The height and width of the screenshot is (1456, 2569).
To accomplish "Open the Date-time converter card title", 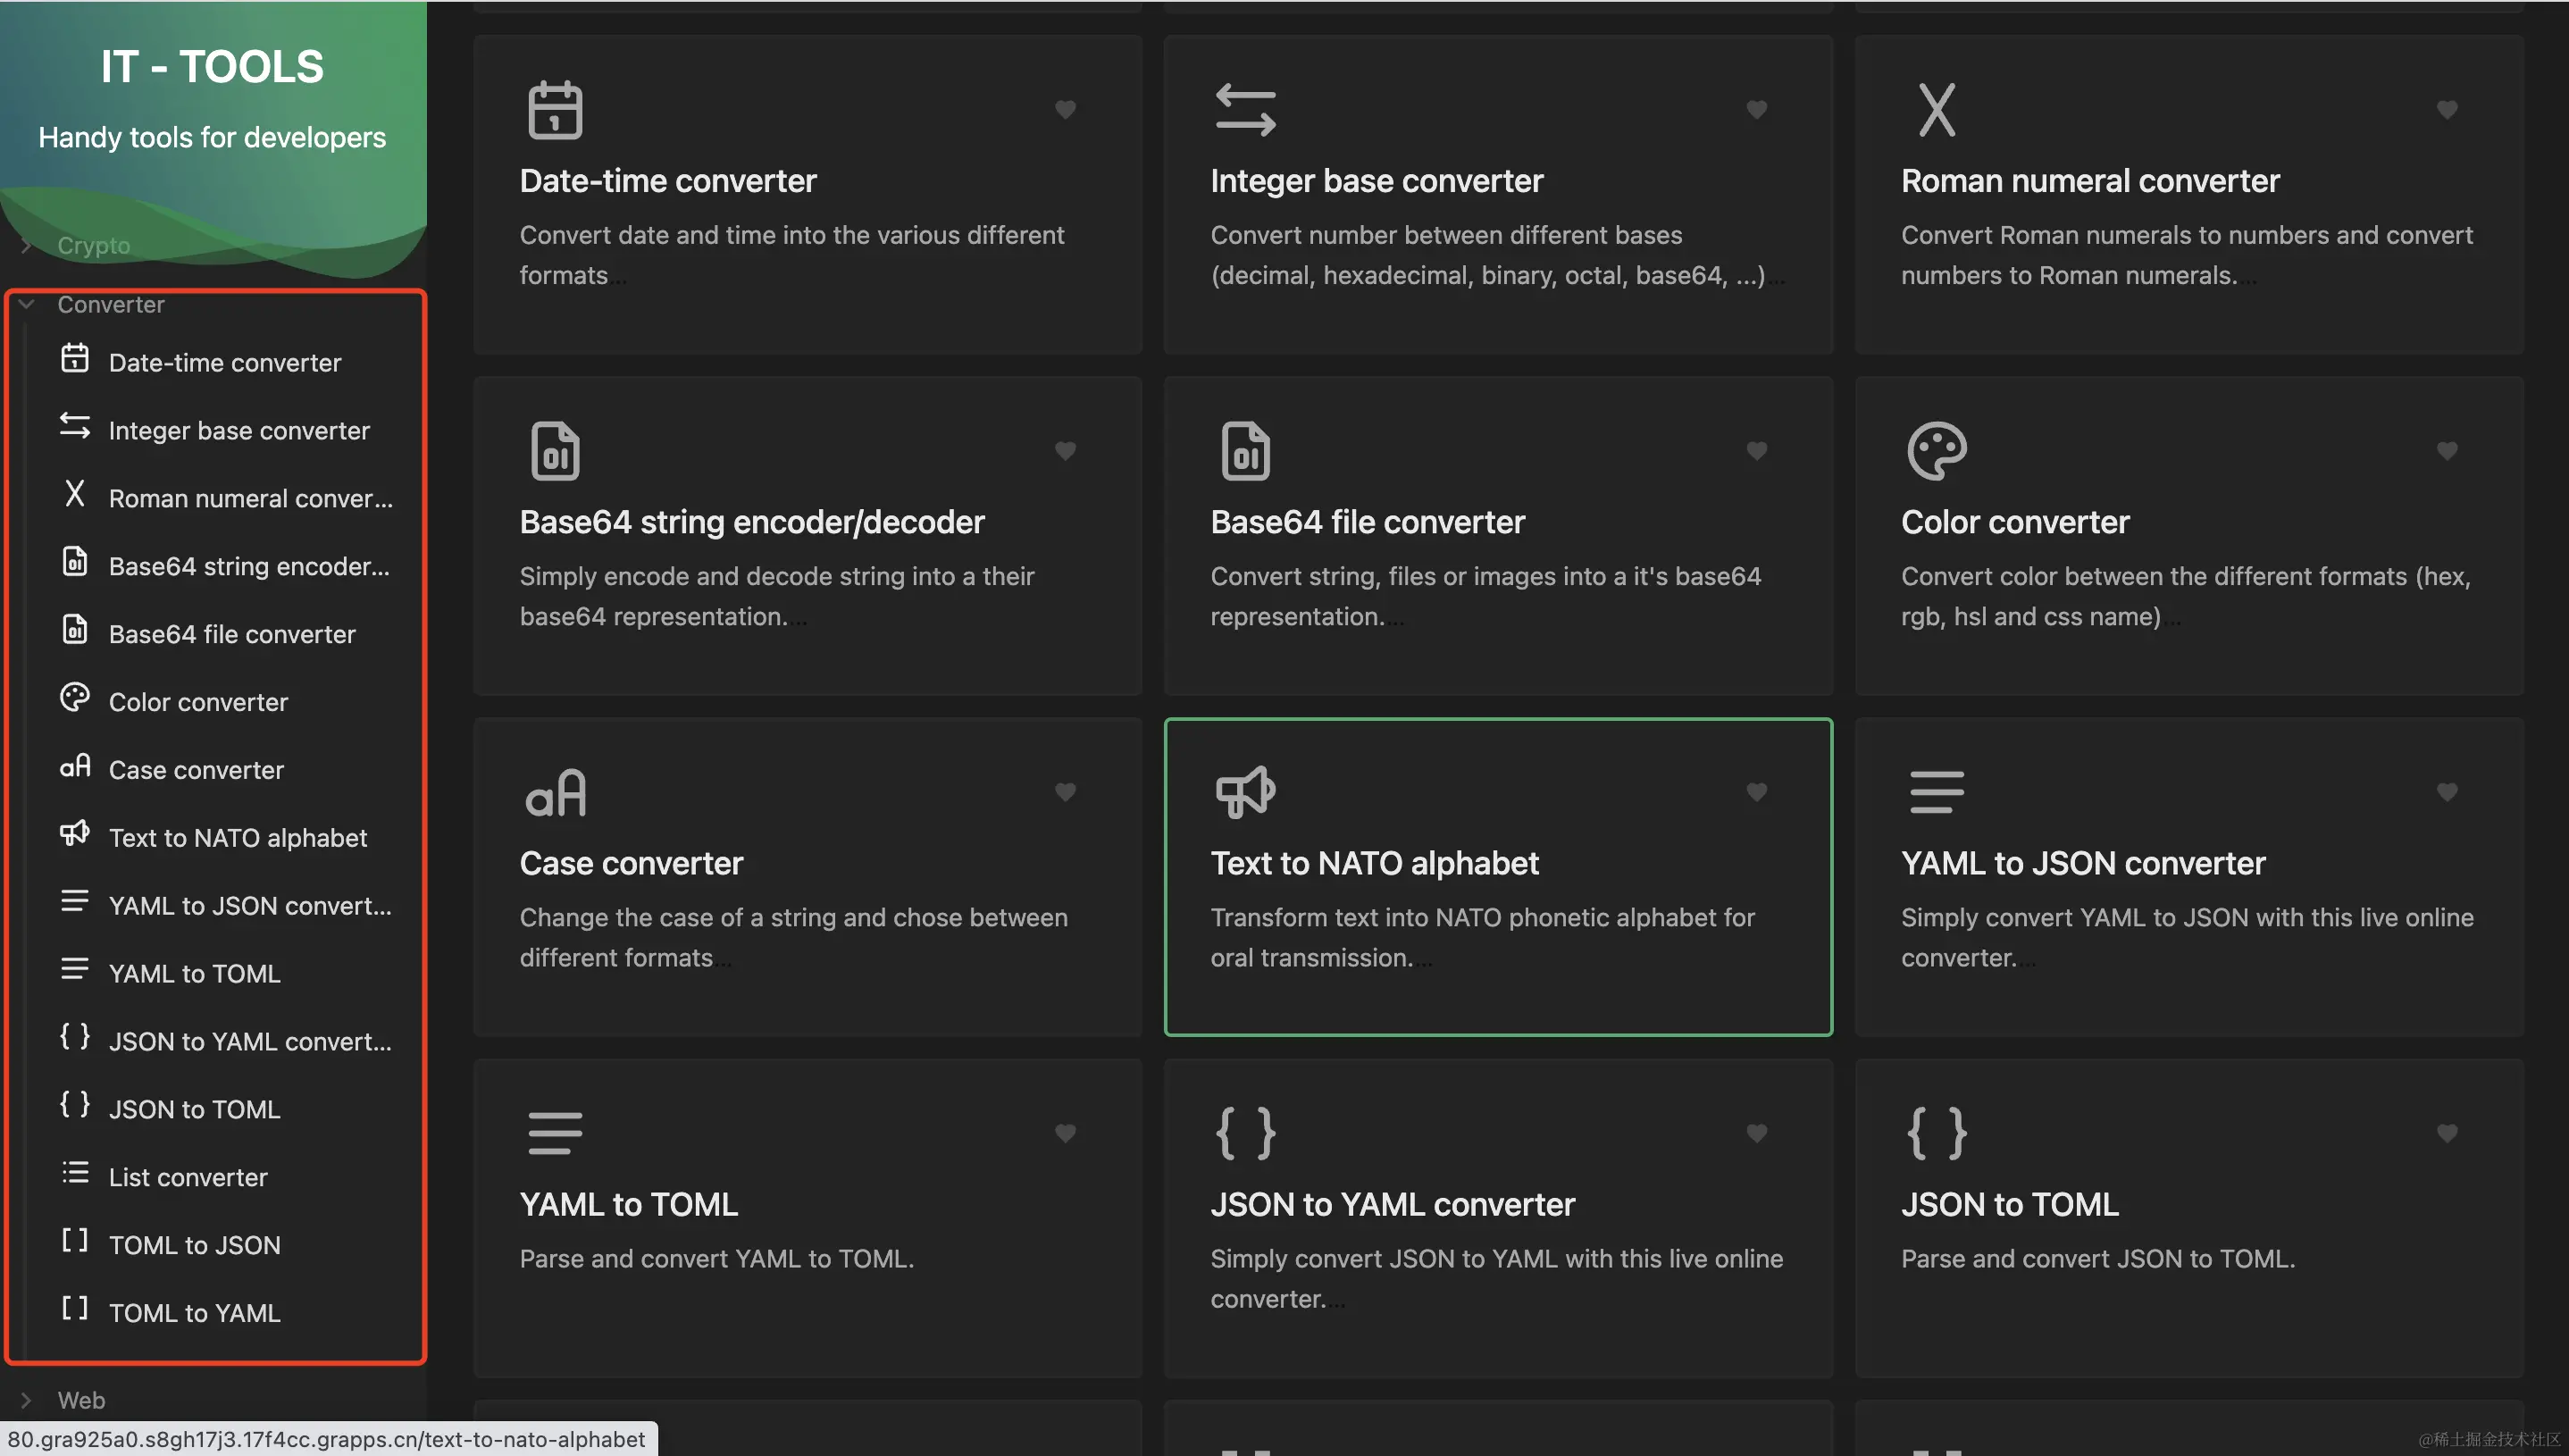I will tap(668, 181).
